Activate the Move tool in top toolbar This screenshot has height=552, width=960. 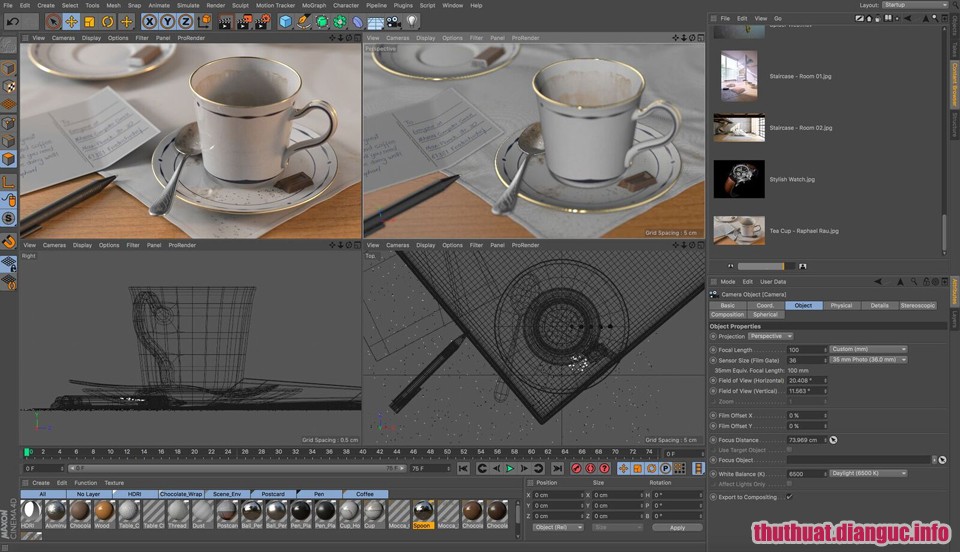coord(72,22)
